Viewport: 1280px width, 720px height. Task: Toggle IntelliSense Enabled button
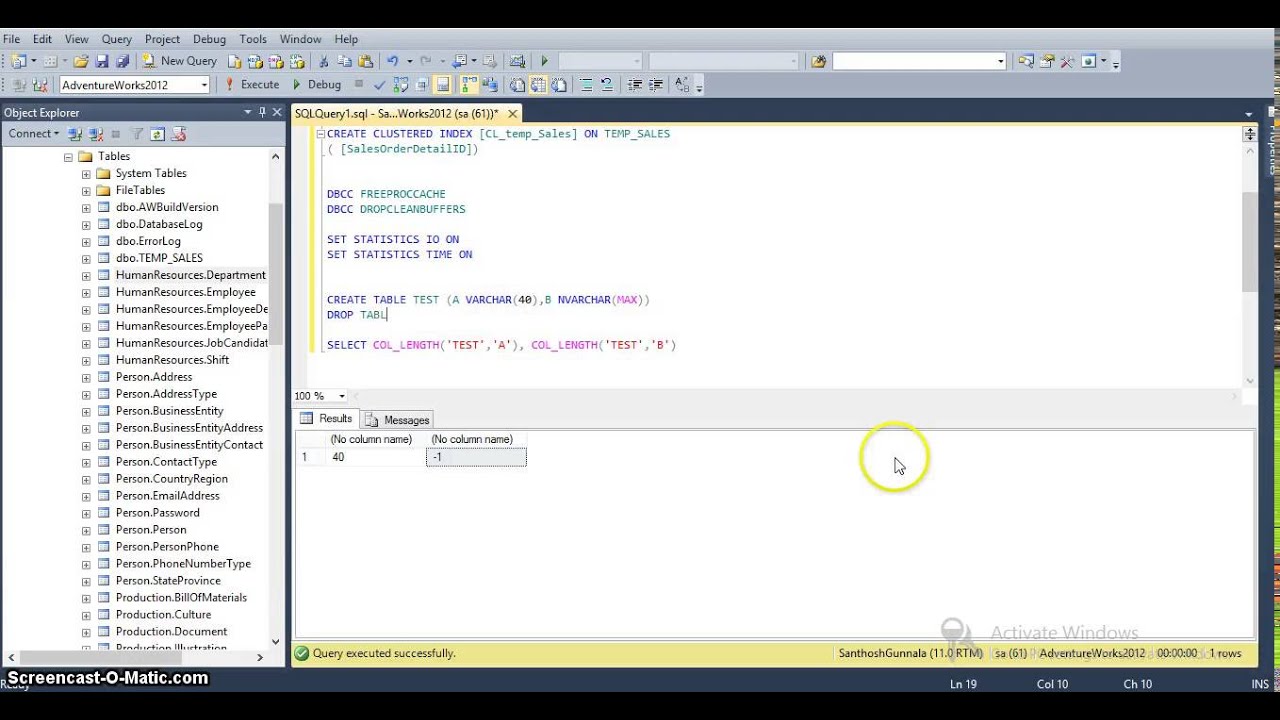tap(443, 85)
